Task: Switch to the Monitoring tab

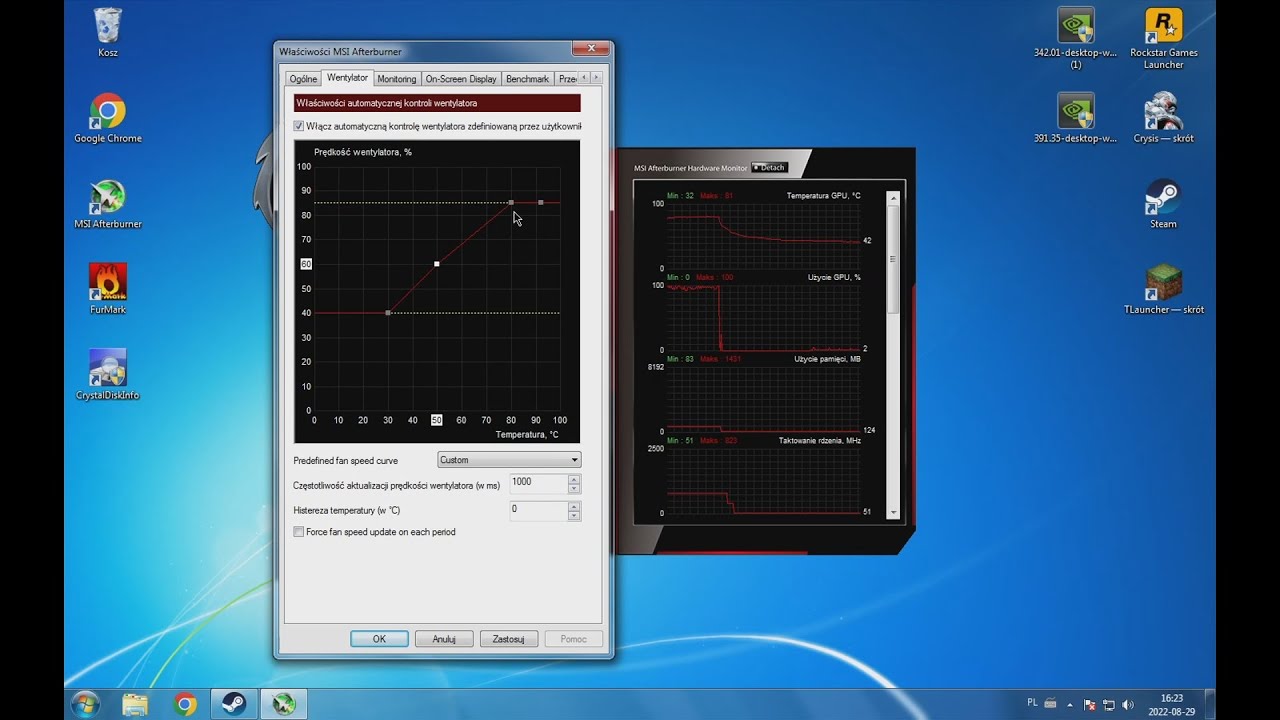Action: pyautogui.click(x=397, y=79)
